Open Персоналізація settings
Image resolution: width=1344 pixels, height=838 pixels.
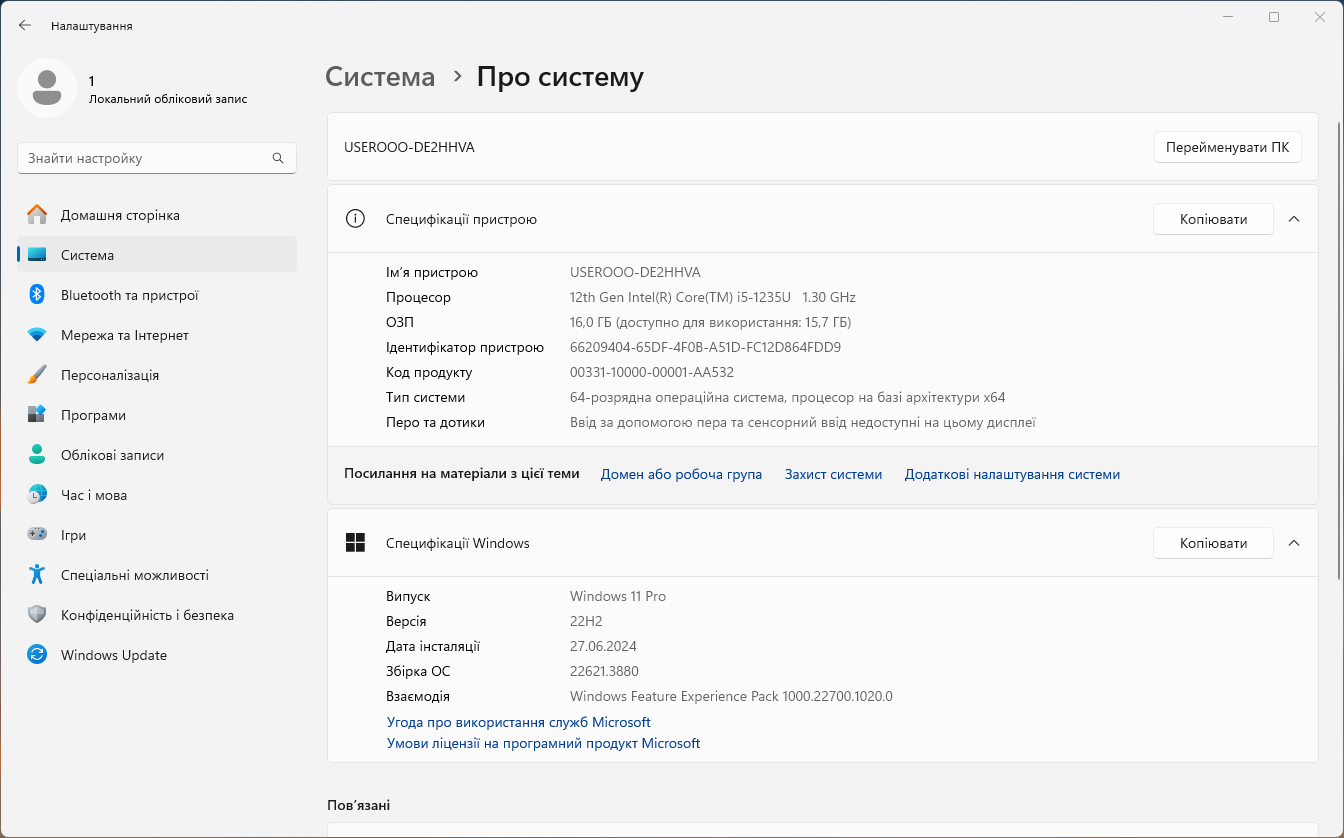[157, 375]
